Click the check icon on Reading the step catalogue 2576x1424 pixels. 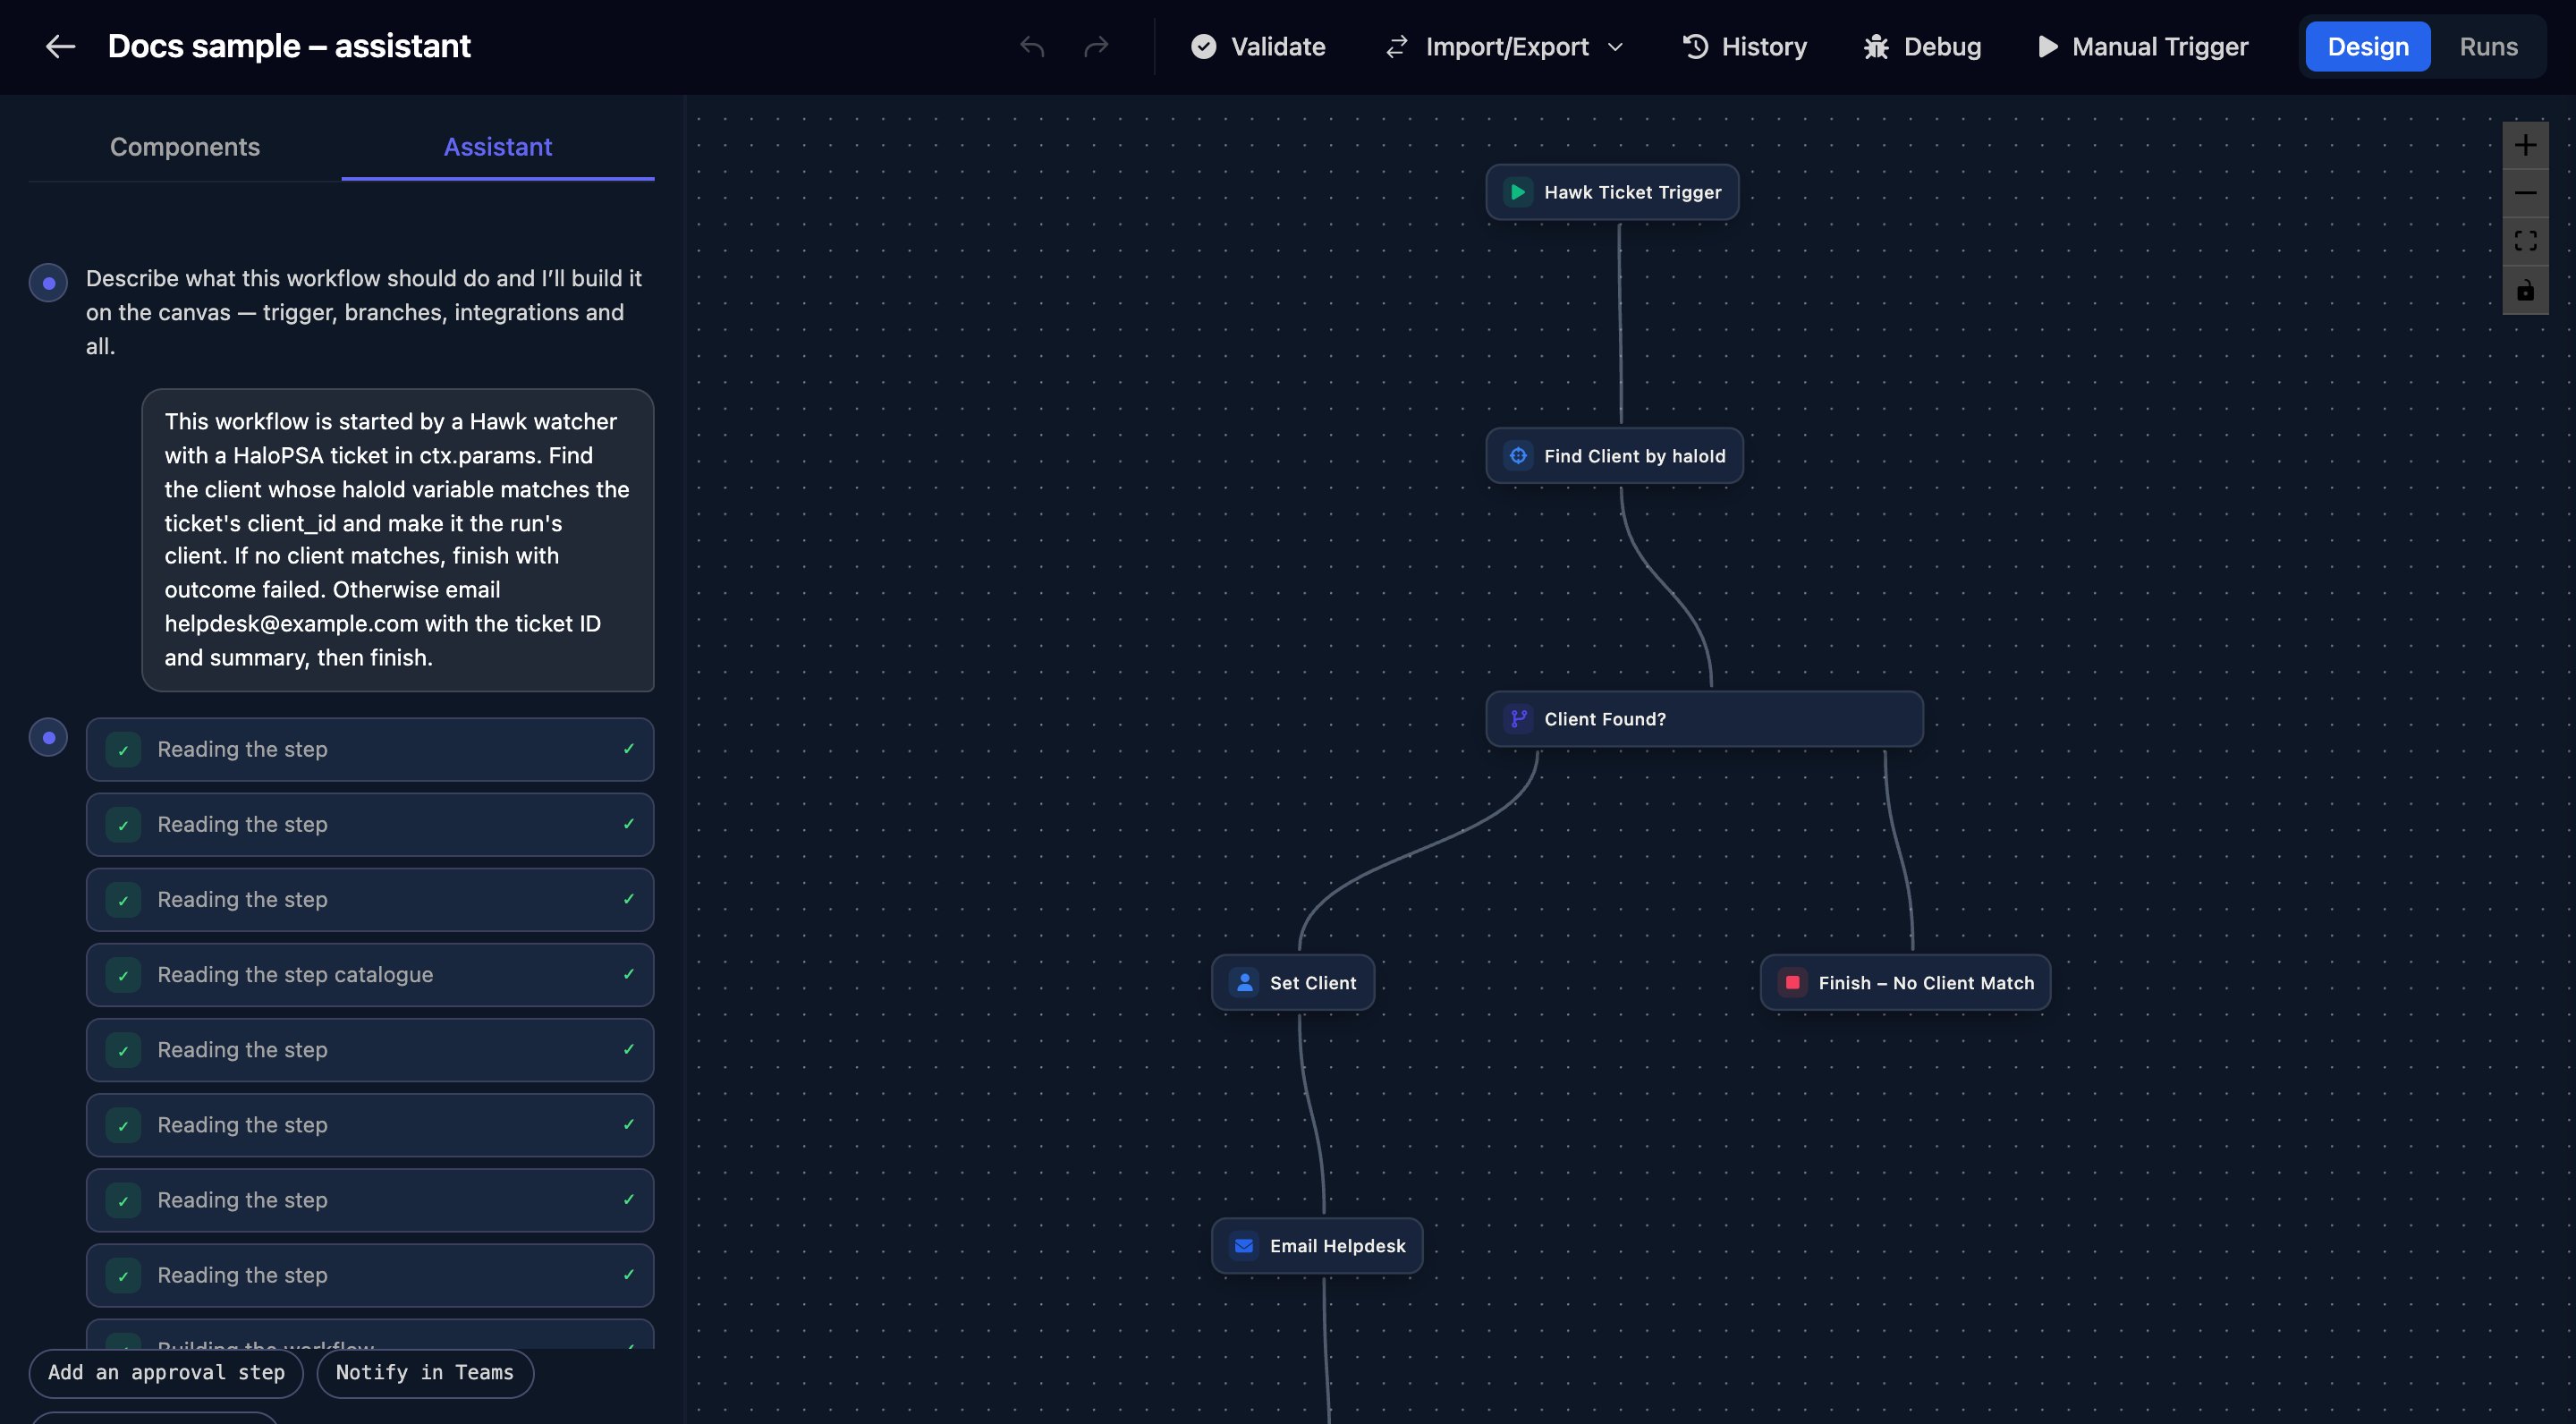[x=123, y=975]
